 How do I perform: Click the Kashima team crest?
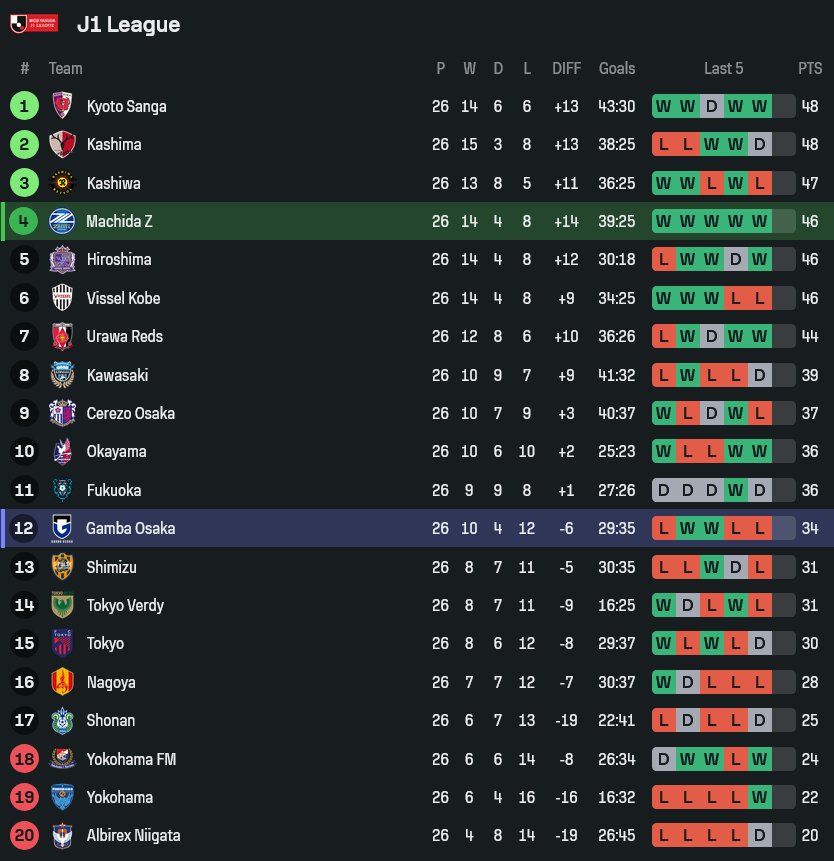coord(62,144)
